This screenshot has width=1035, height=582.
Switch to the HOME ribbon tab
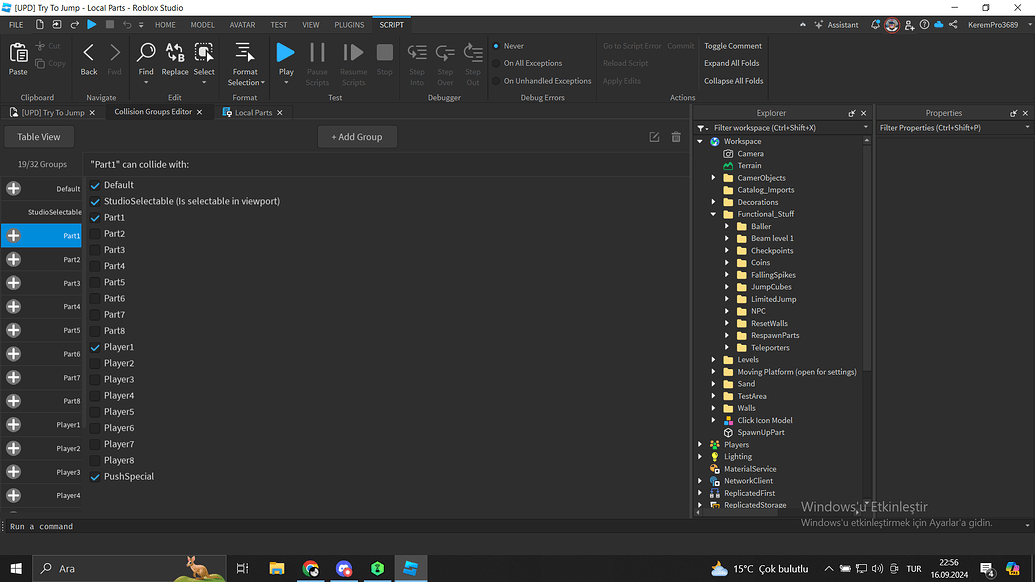coord(165,24)
